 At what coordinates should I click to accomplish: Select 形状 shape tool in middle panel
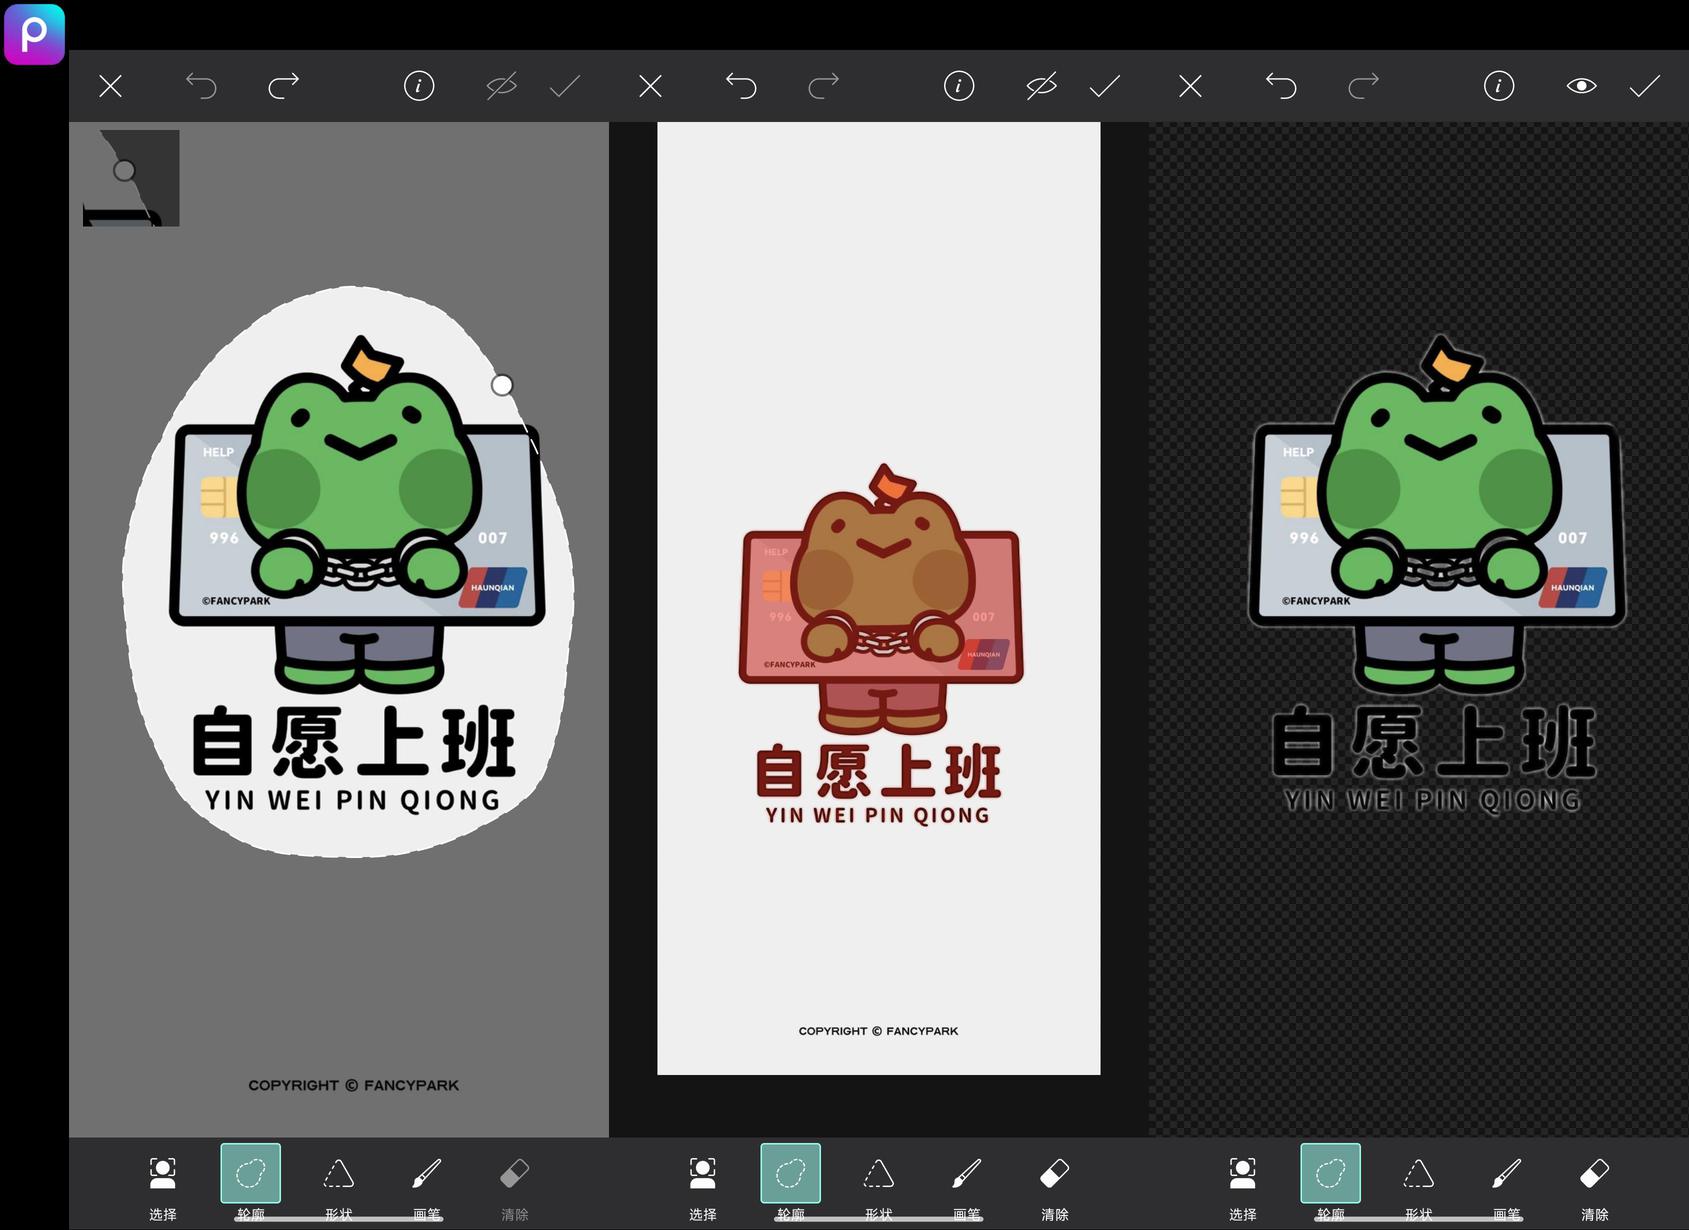pyautogui.click(x=879, y=1187)
